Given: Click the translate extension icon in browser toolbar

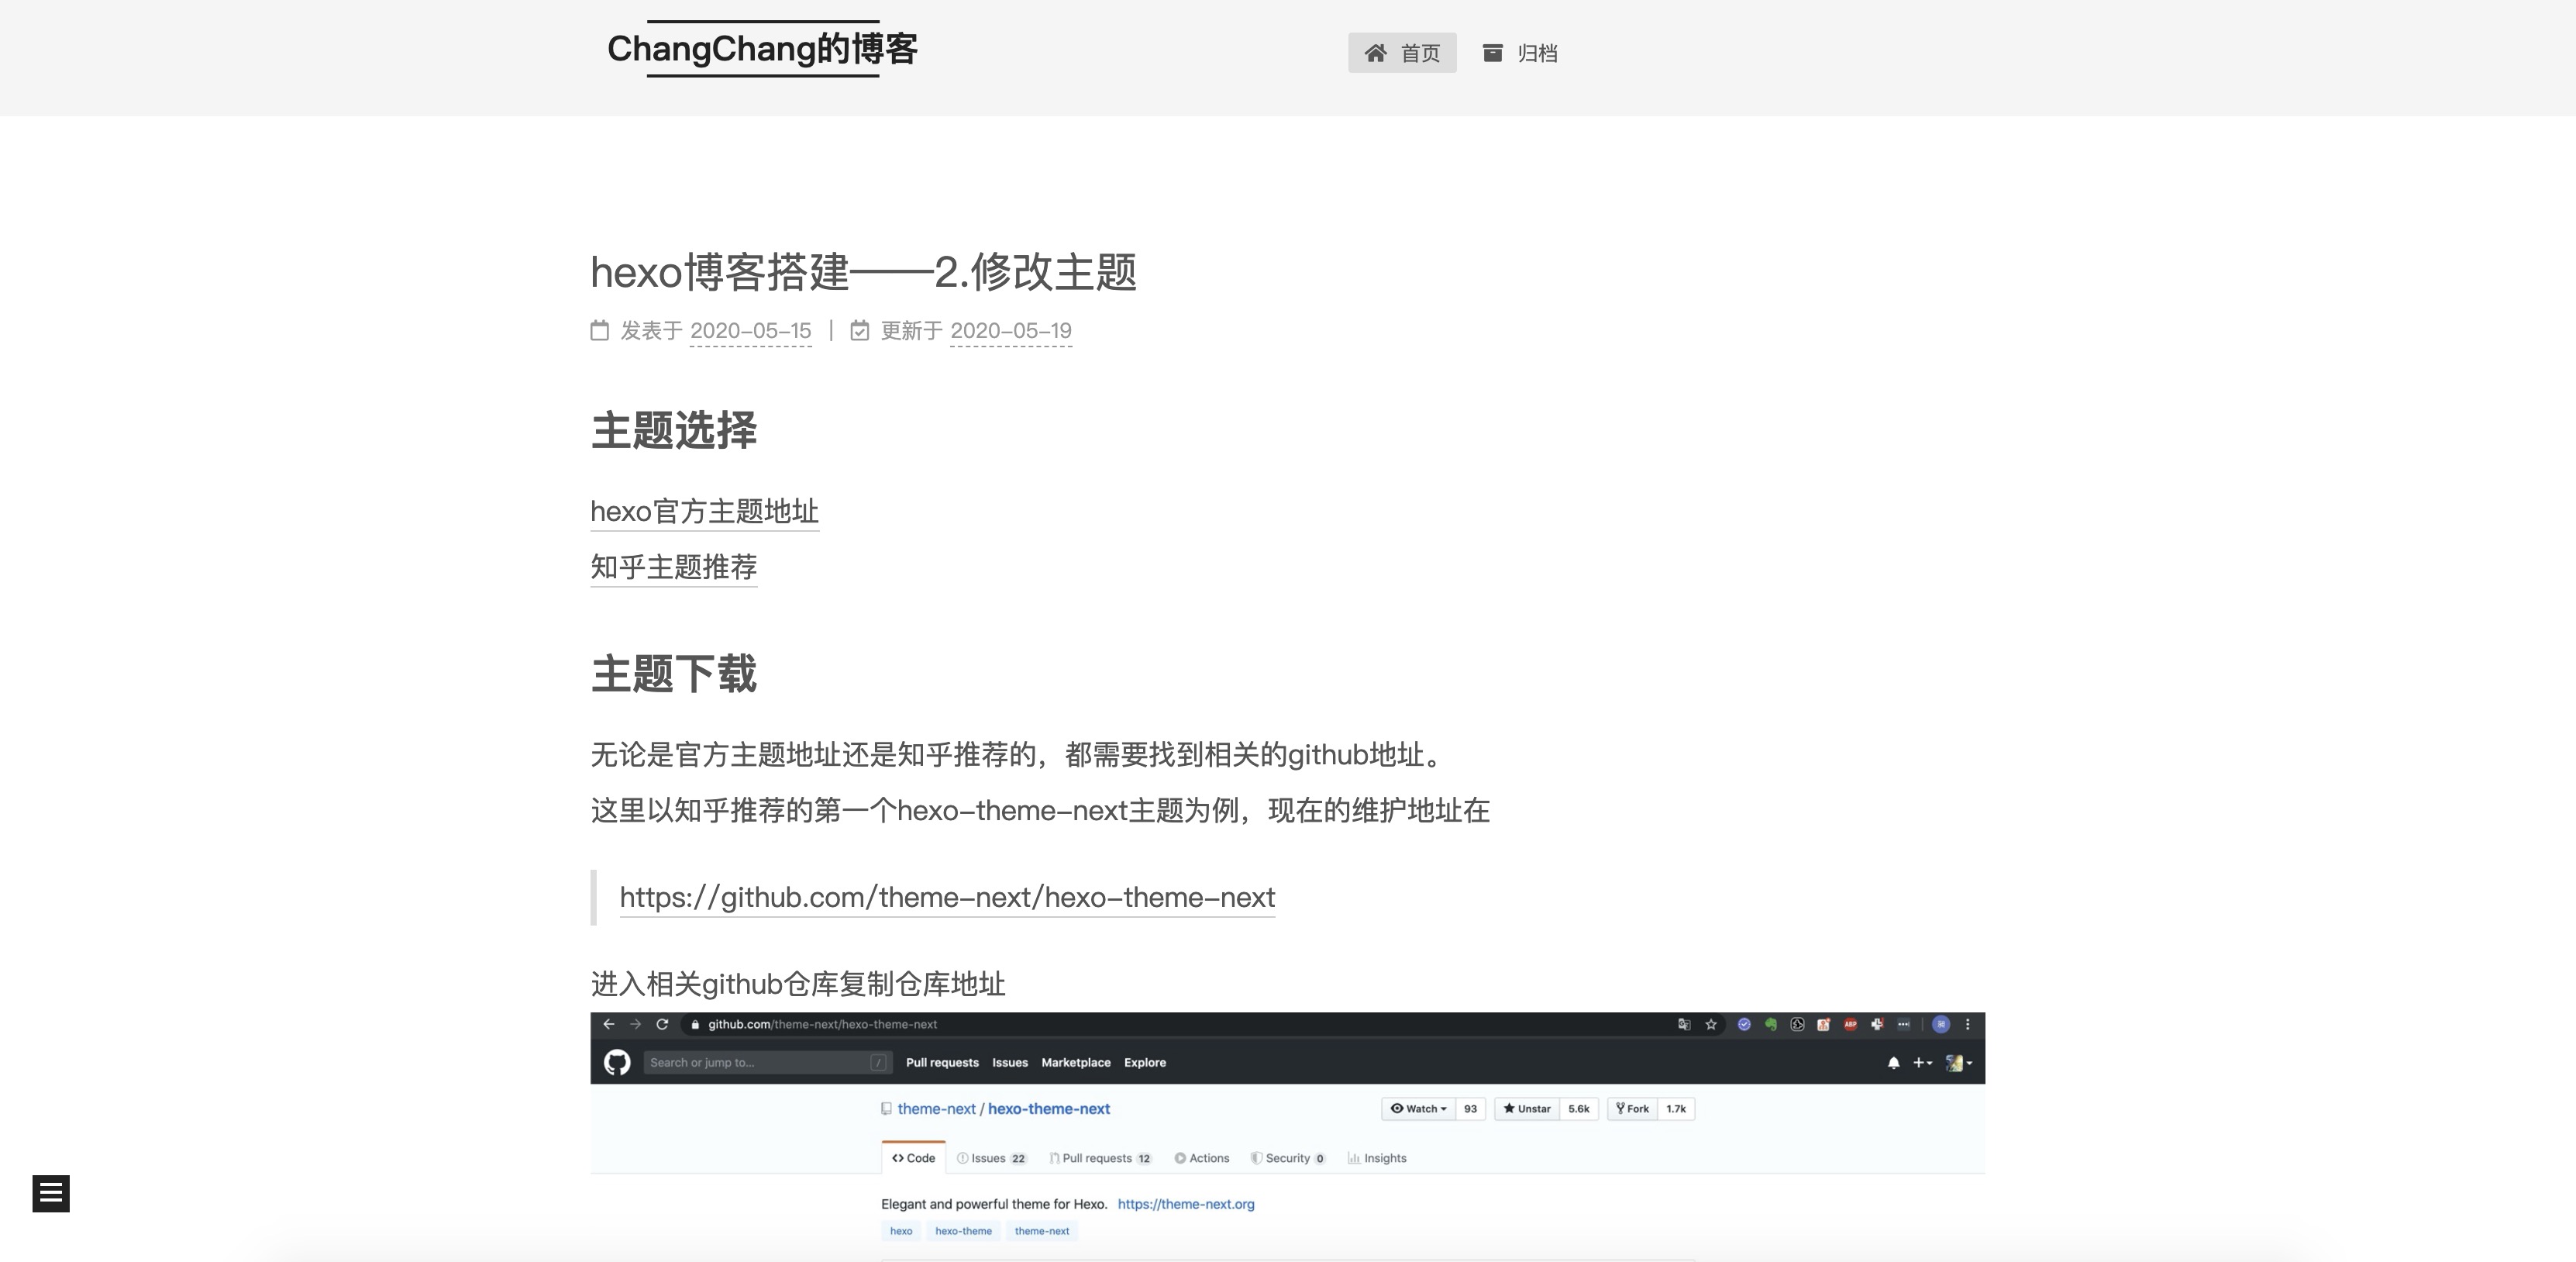Looking at the screenshot, I should pos(1685,1024).
